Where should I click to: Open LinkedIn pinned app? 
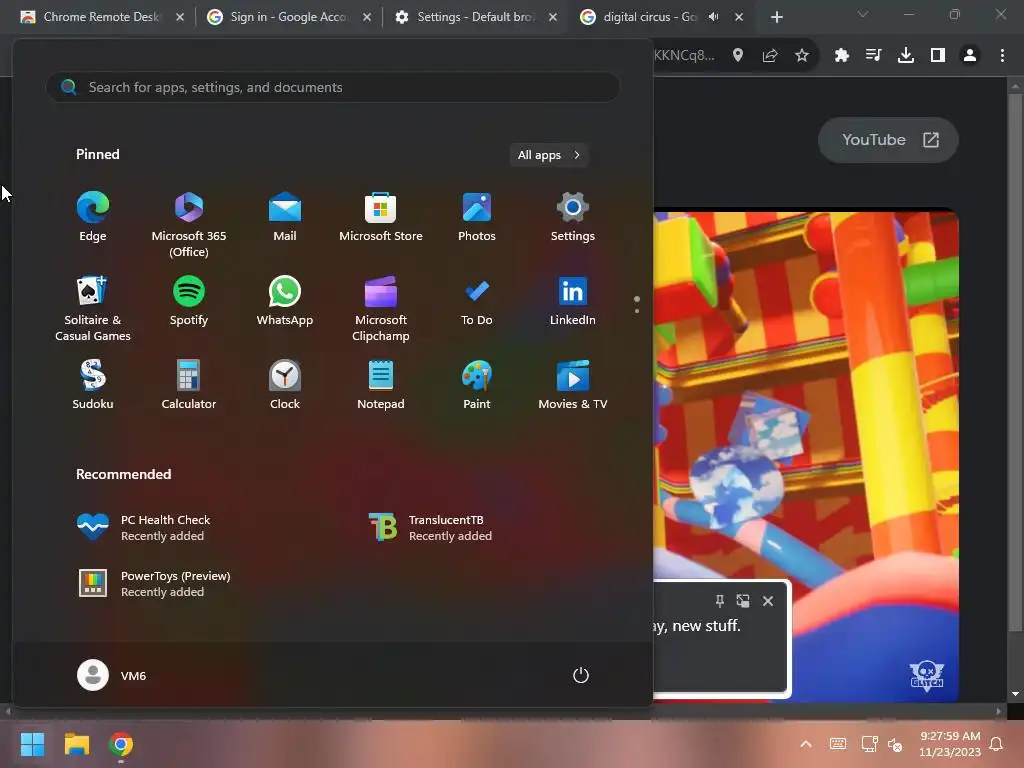pyautogui.click(x=573, y=302)
